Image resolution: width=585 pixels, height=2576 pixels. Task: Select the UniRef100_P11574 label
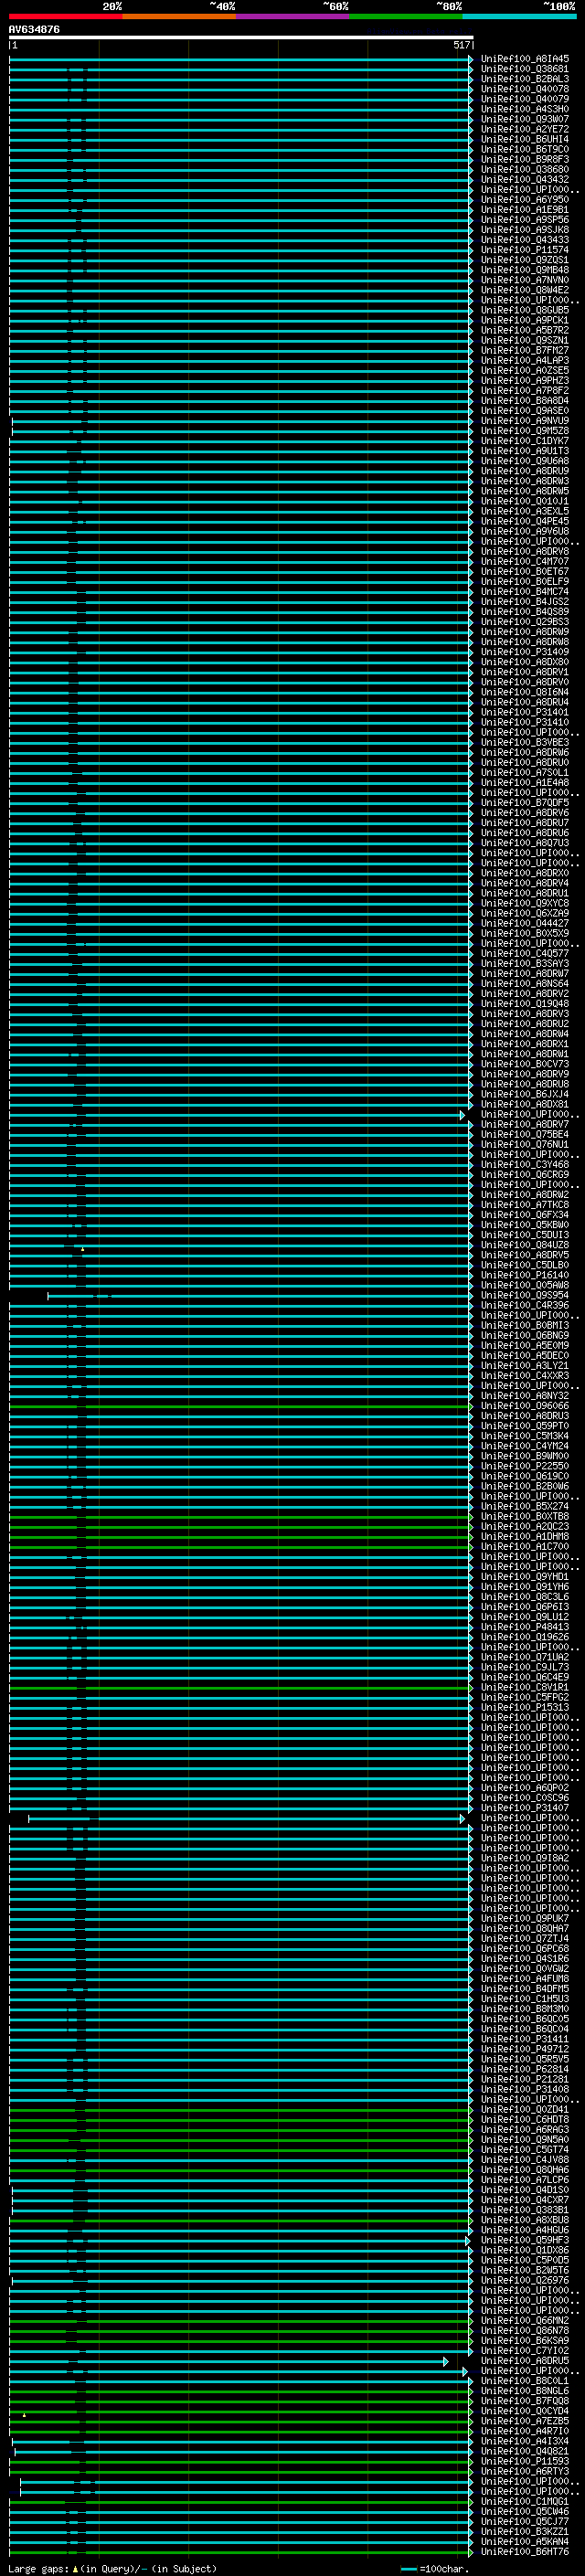pos(525,250)
